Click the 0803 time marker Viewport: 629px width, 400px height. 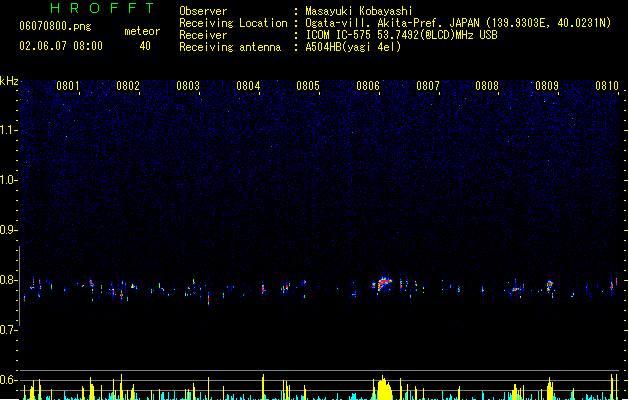[188, 86]
